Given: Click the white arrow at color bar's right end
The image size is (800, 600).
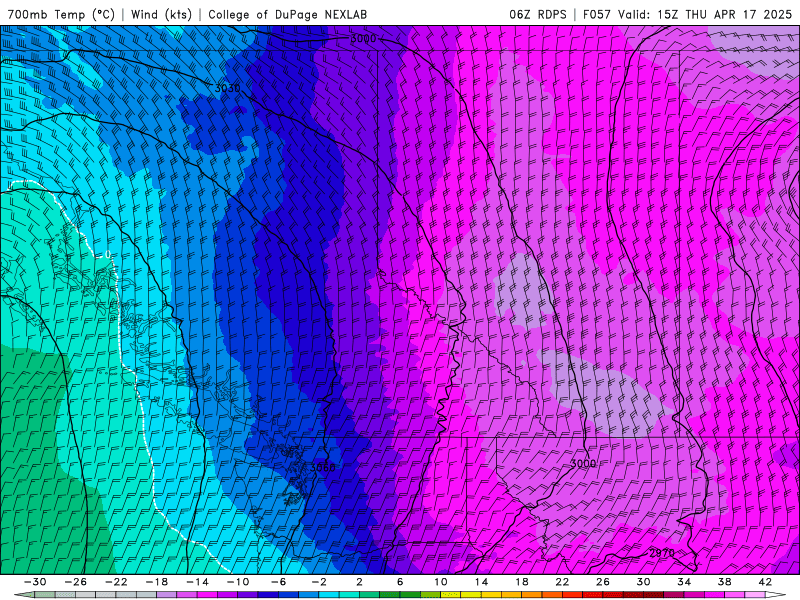Looking at the screenshot, I should click(776, 595).
